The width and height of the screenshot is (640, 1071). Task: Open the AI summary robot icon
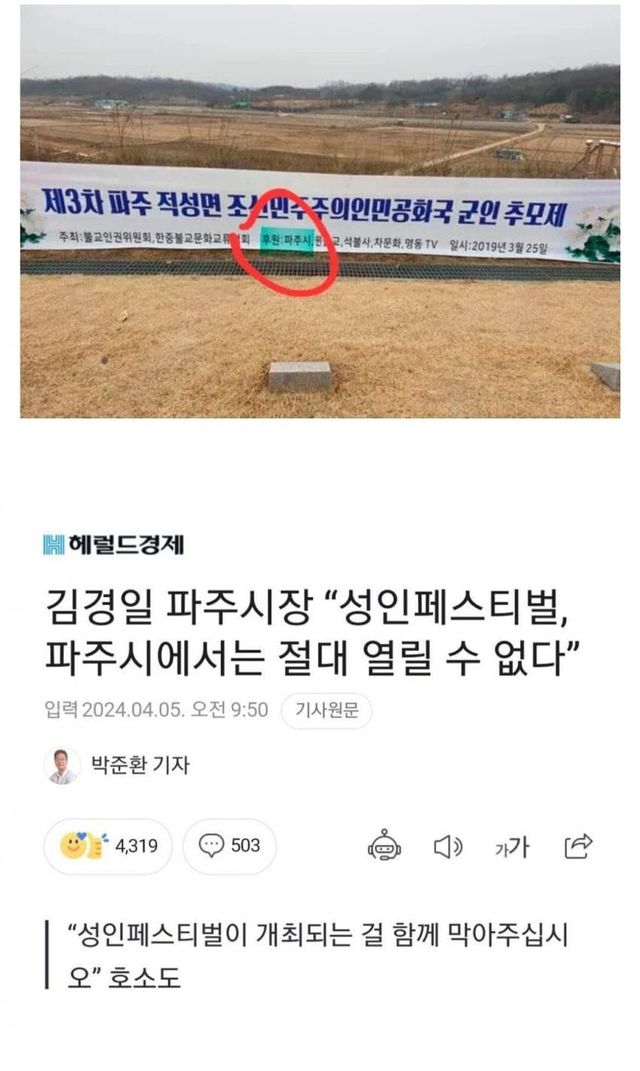tap(385, 846)
